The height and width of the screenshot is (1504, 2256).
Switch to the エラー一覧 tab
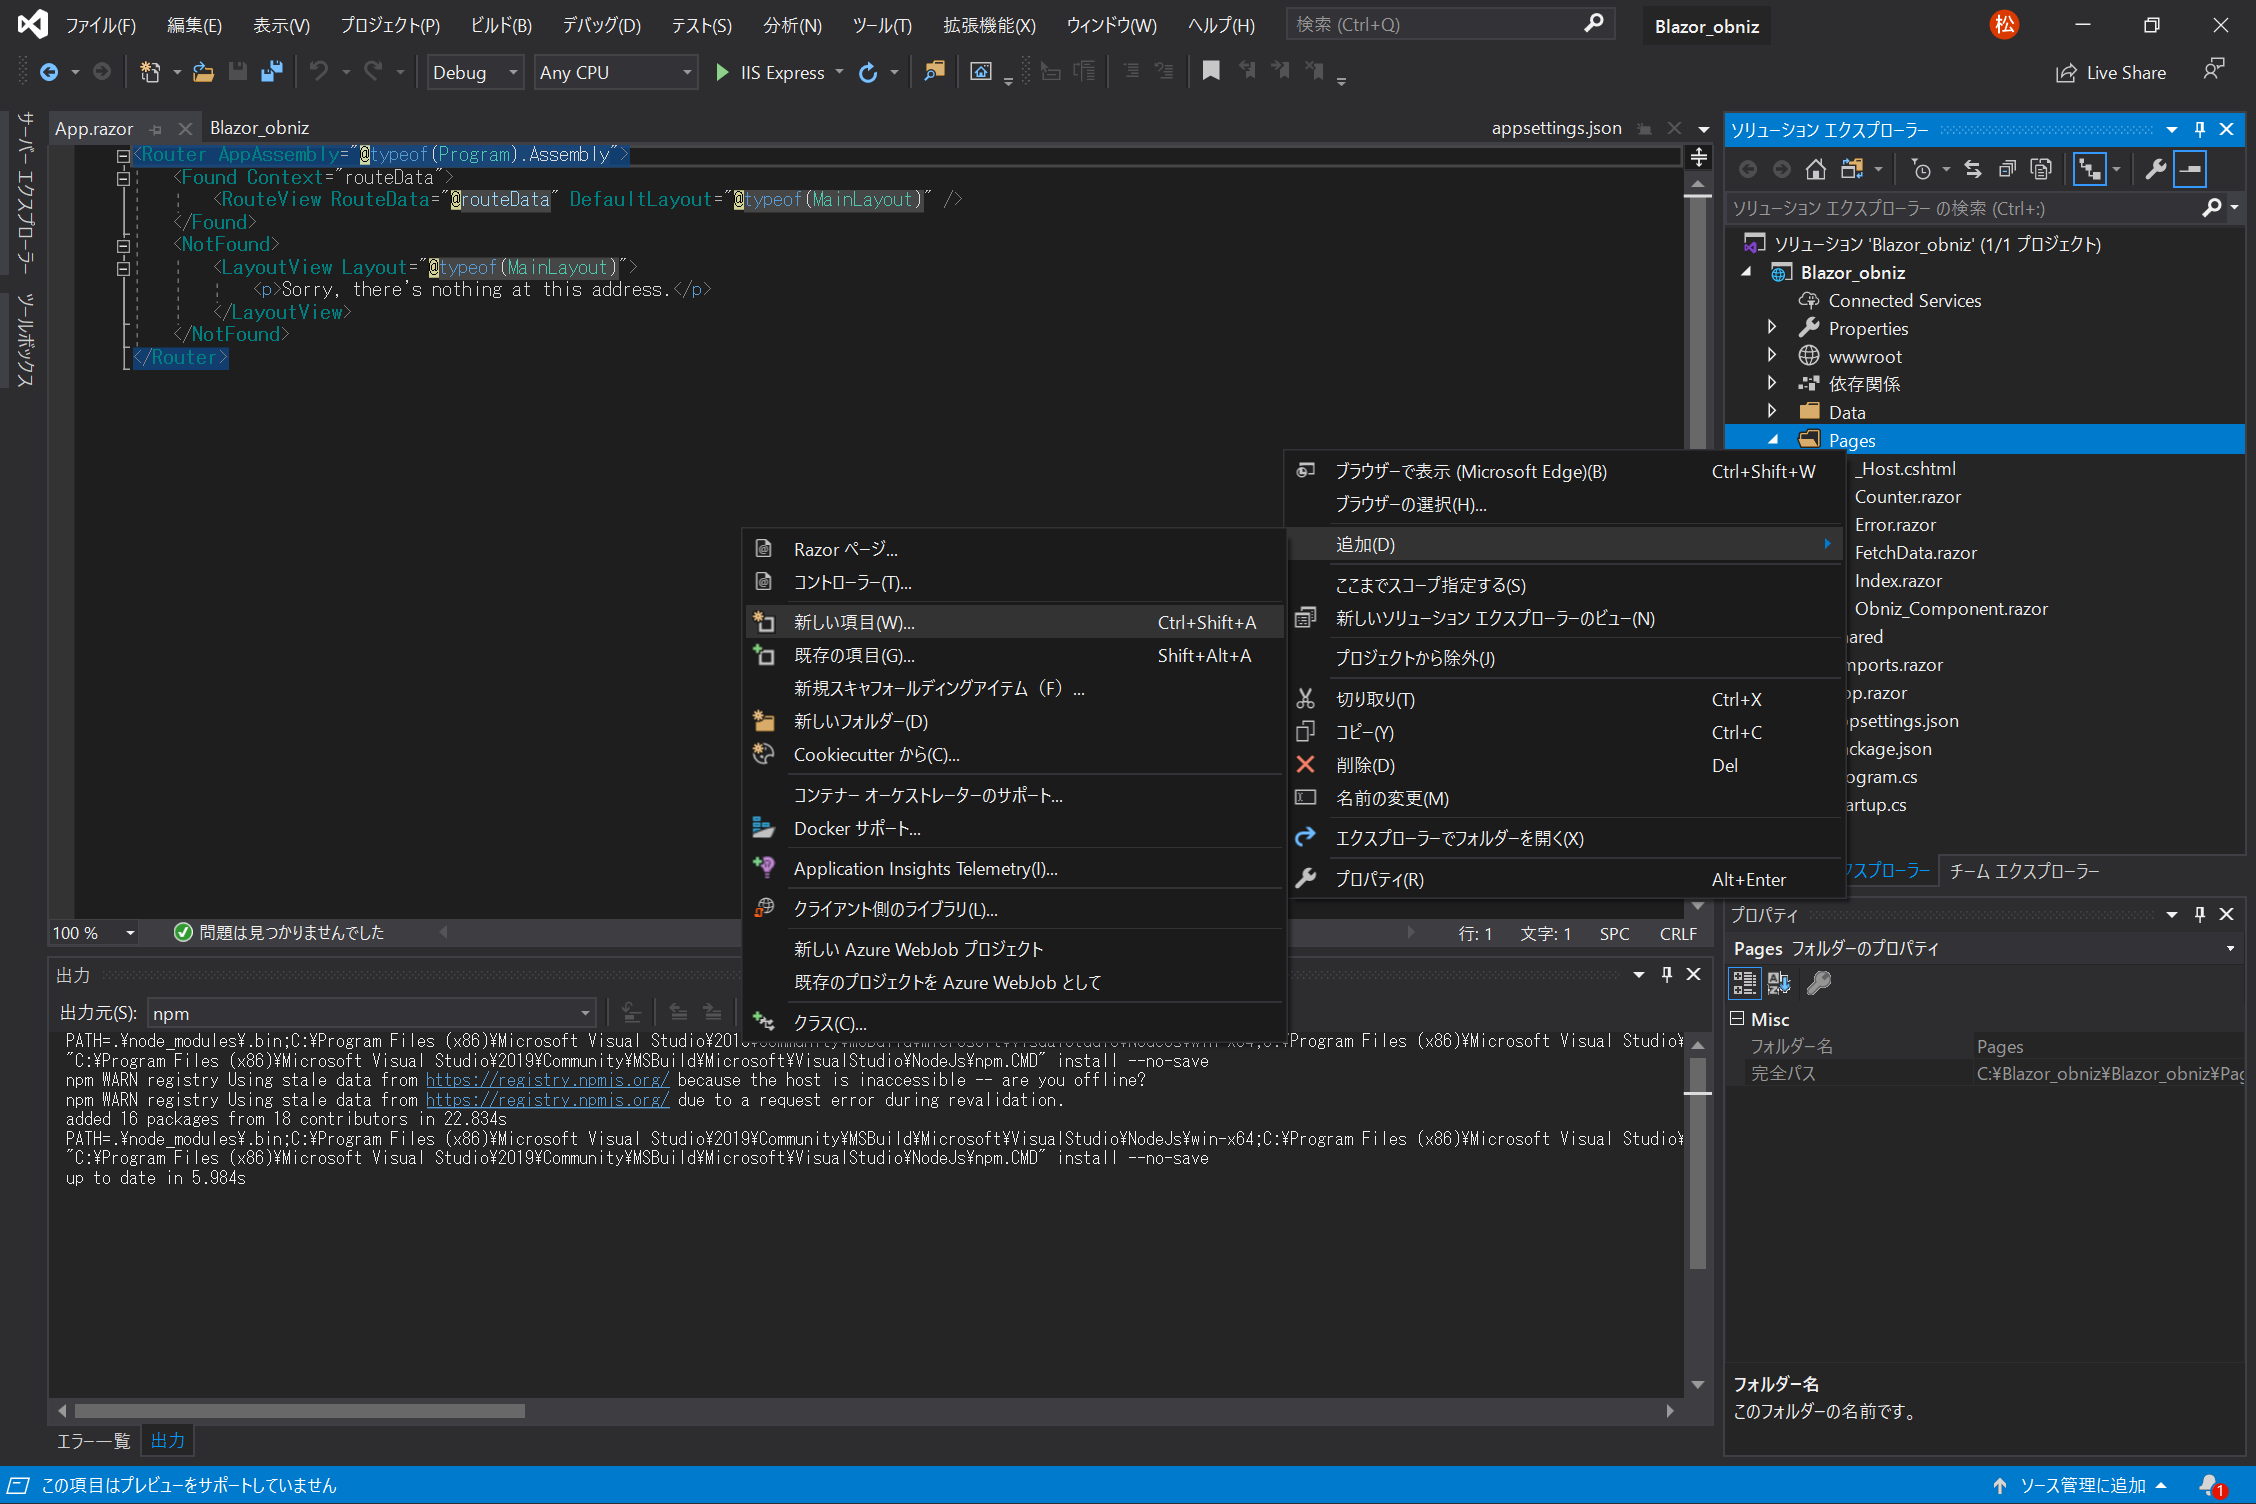(93, 1440)
